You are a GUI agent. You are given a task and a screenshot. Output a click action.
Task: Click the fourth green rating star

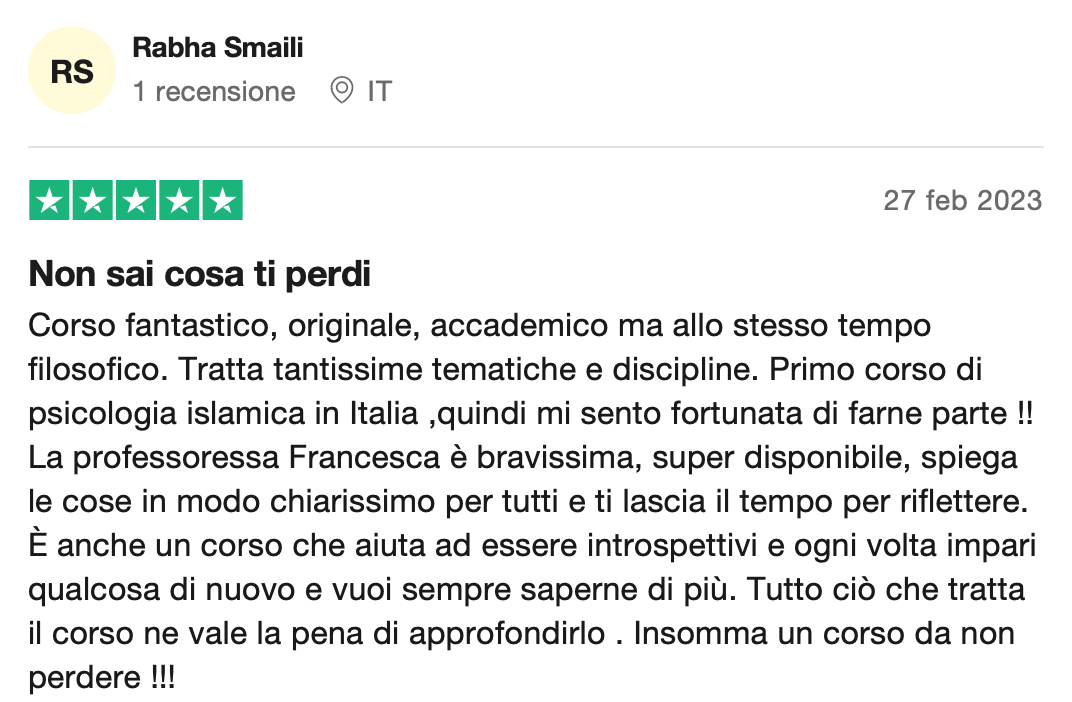pos(179,200)
